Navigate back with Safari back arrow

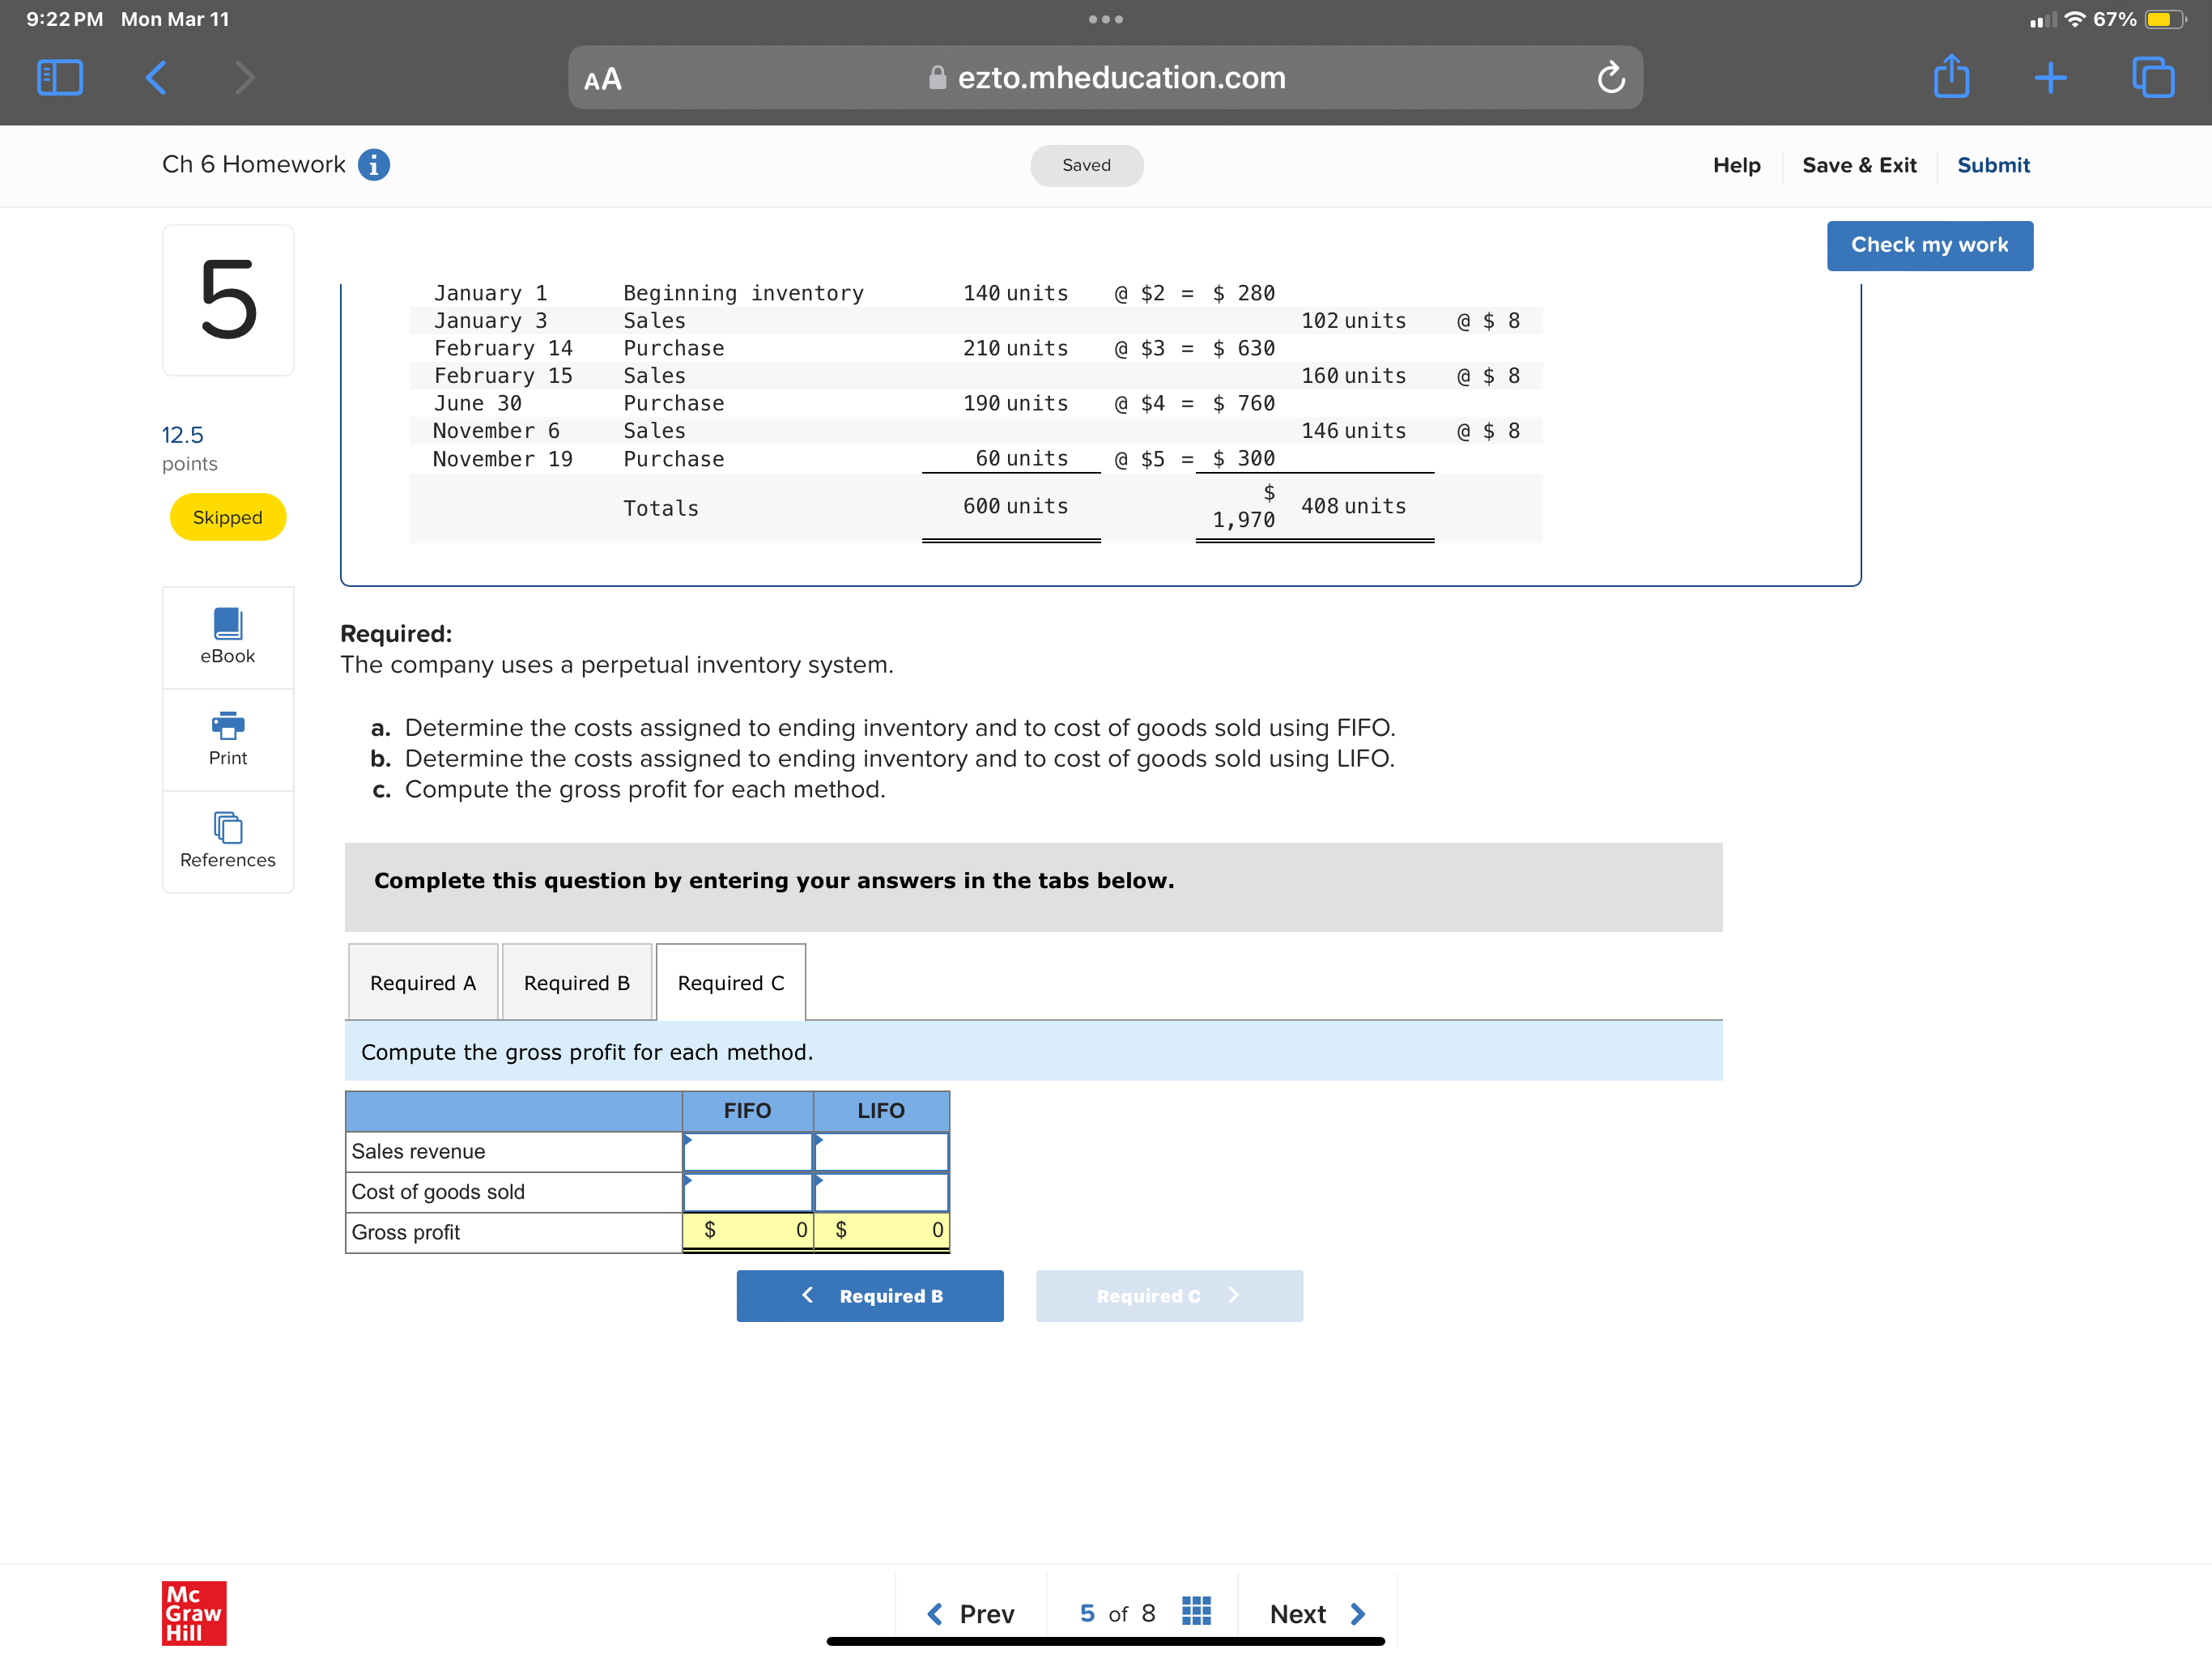tap(155, 77)
